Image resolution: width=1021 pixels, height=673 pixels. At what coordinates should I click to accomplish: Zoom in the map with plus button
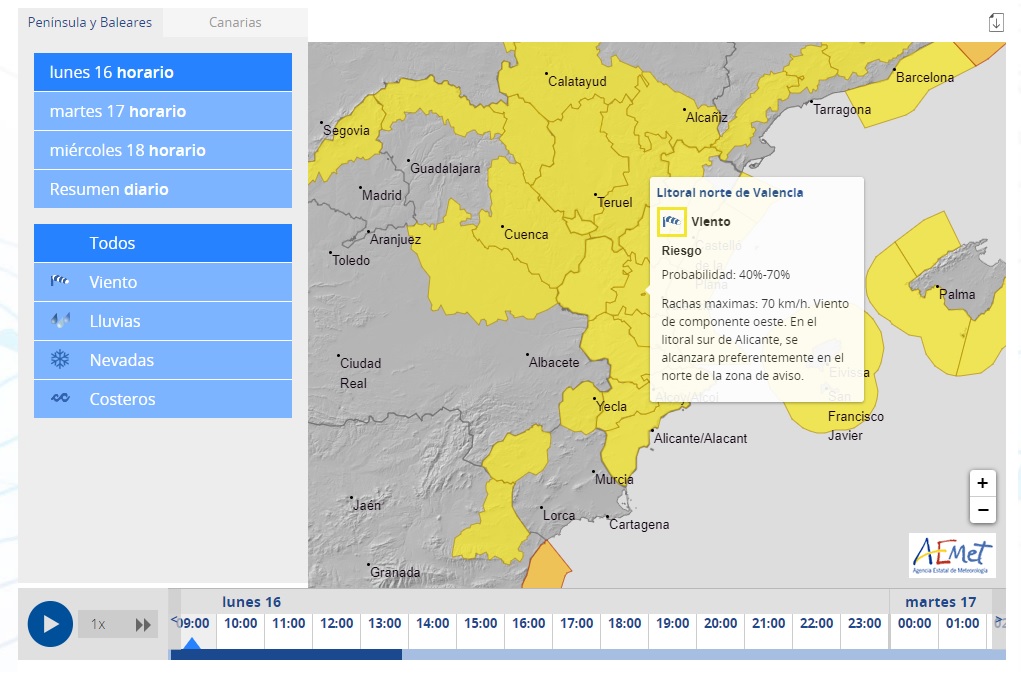[982, 483]
